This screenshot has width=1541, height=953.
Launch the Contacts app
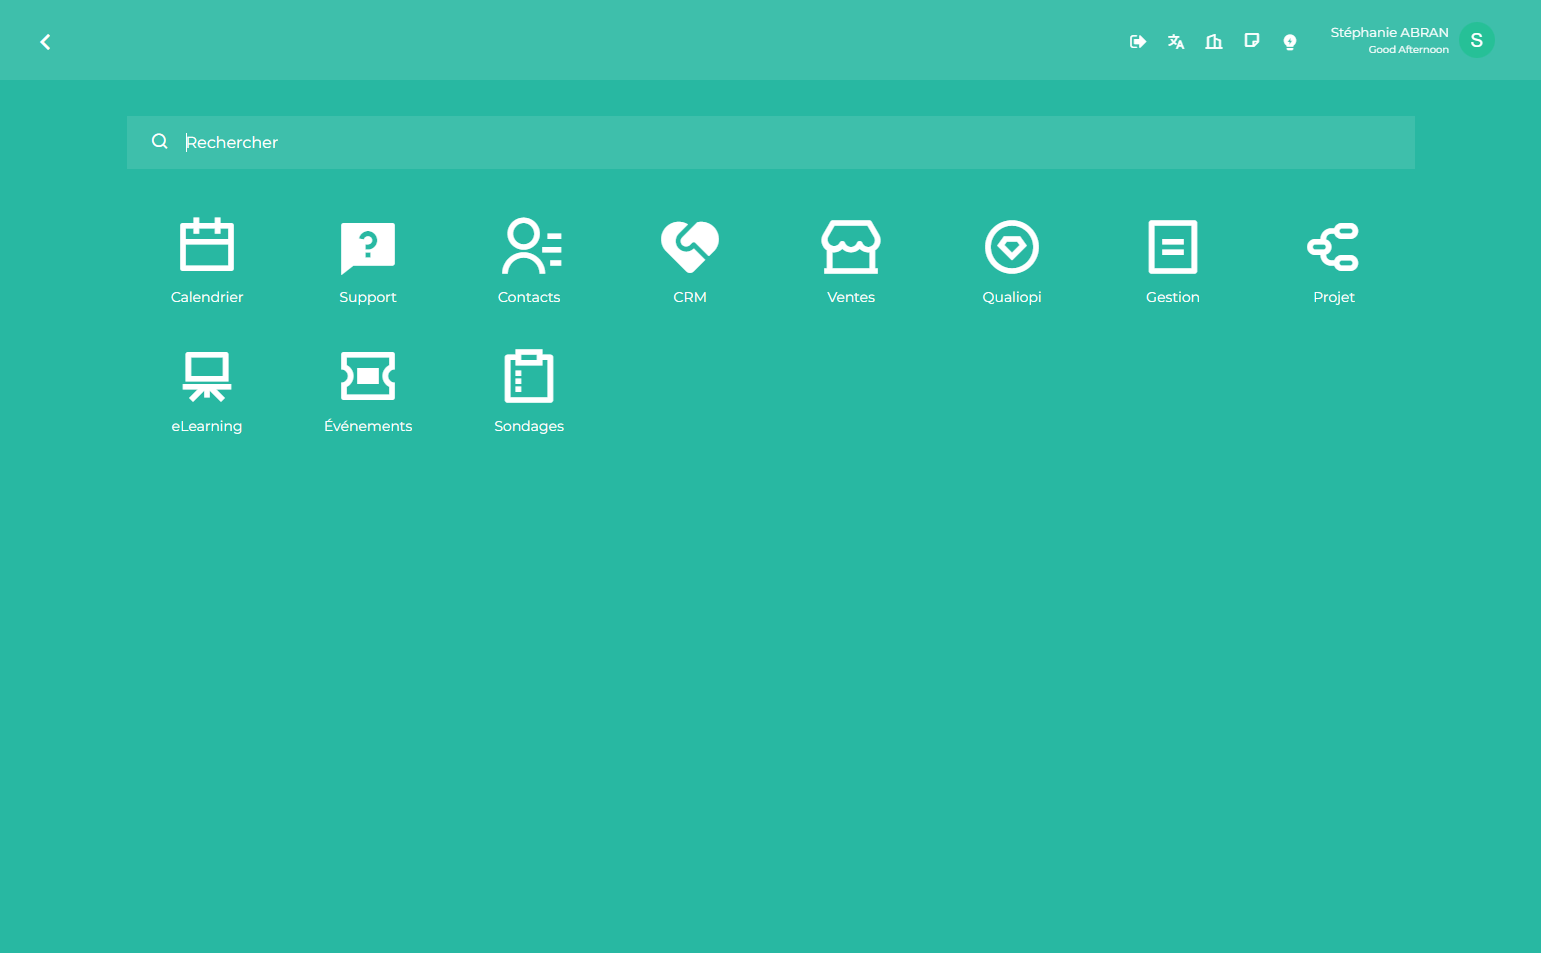529,260
